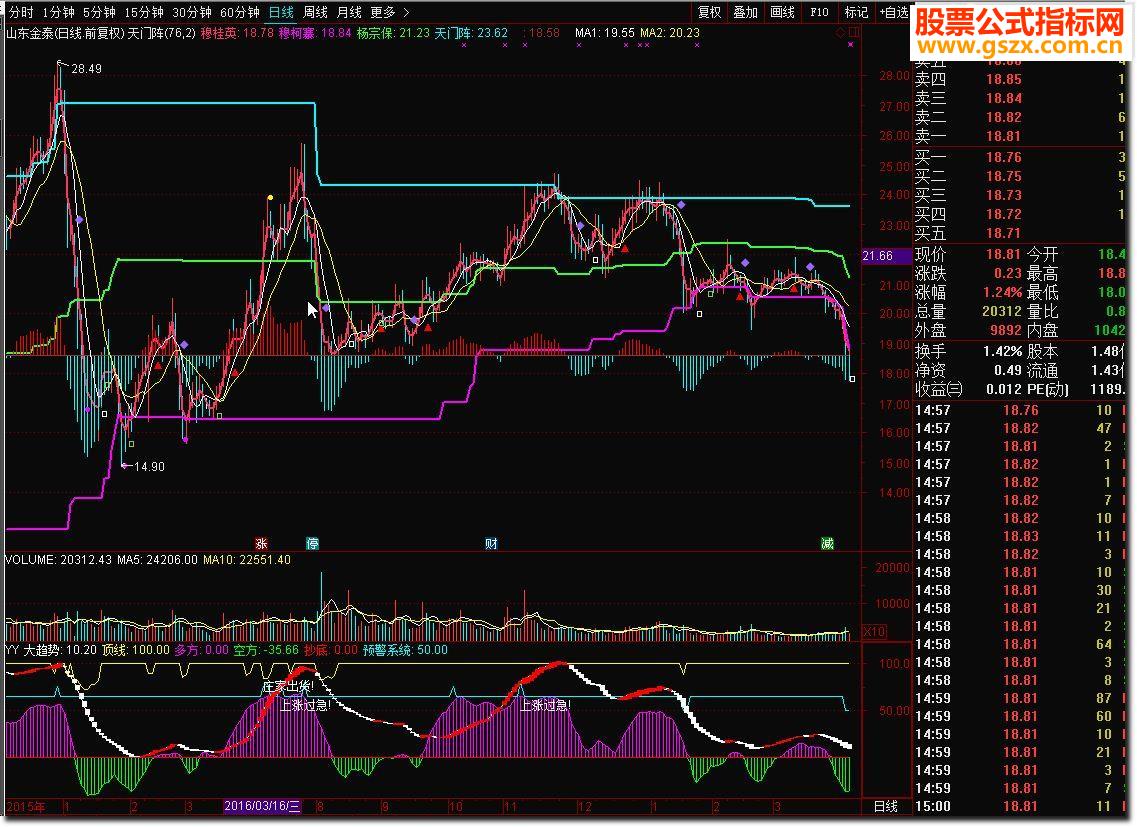Click the '庄家出货!' chart annotation
This screenshot has height=827, width=1137.
[x=288, y=686]
